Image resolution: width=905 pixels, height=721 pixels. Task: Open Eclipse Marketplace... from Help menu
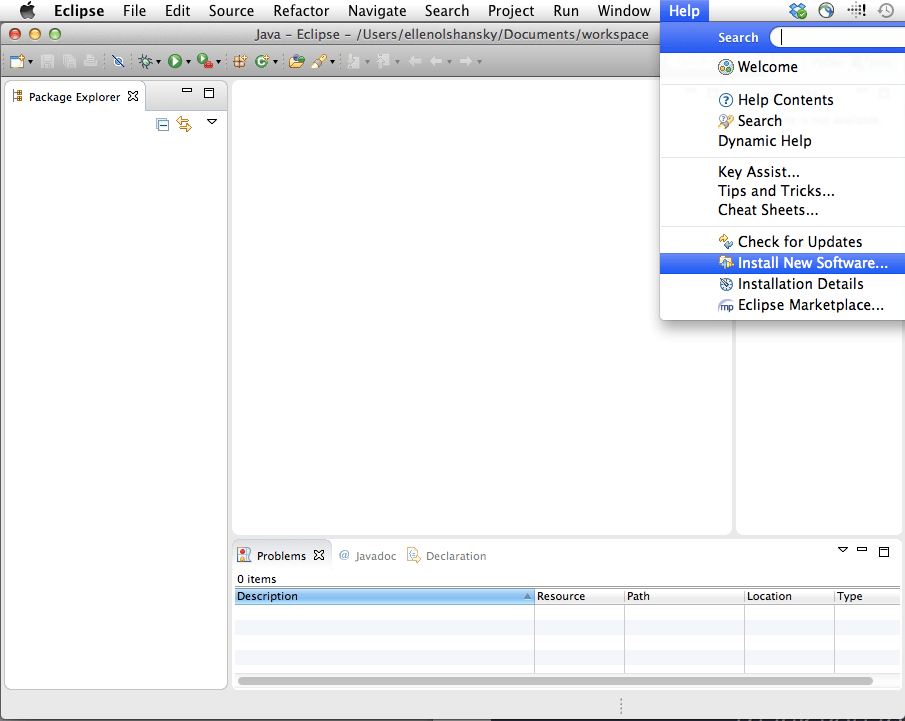[x=783, y=305]
